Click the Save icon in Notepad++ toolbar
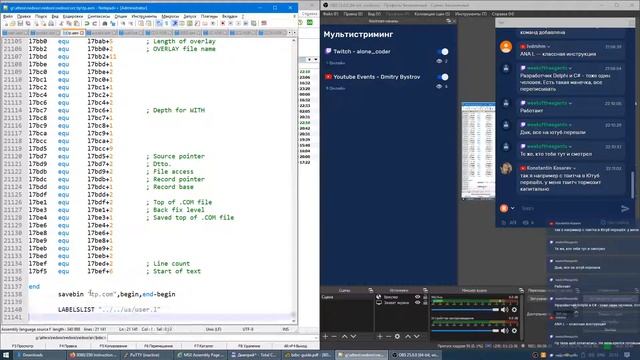The width and height of the screenshot is (640, 360). click(20, 24)
